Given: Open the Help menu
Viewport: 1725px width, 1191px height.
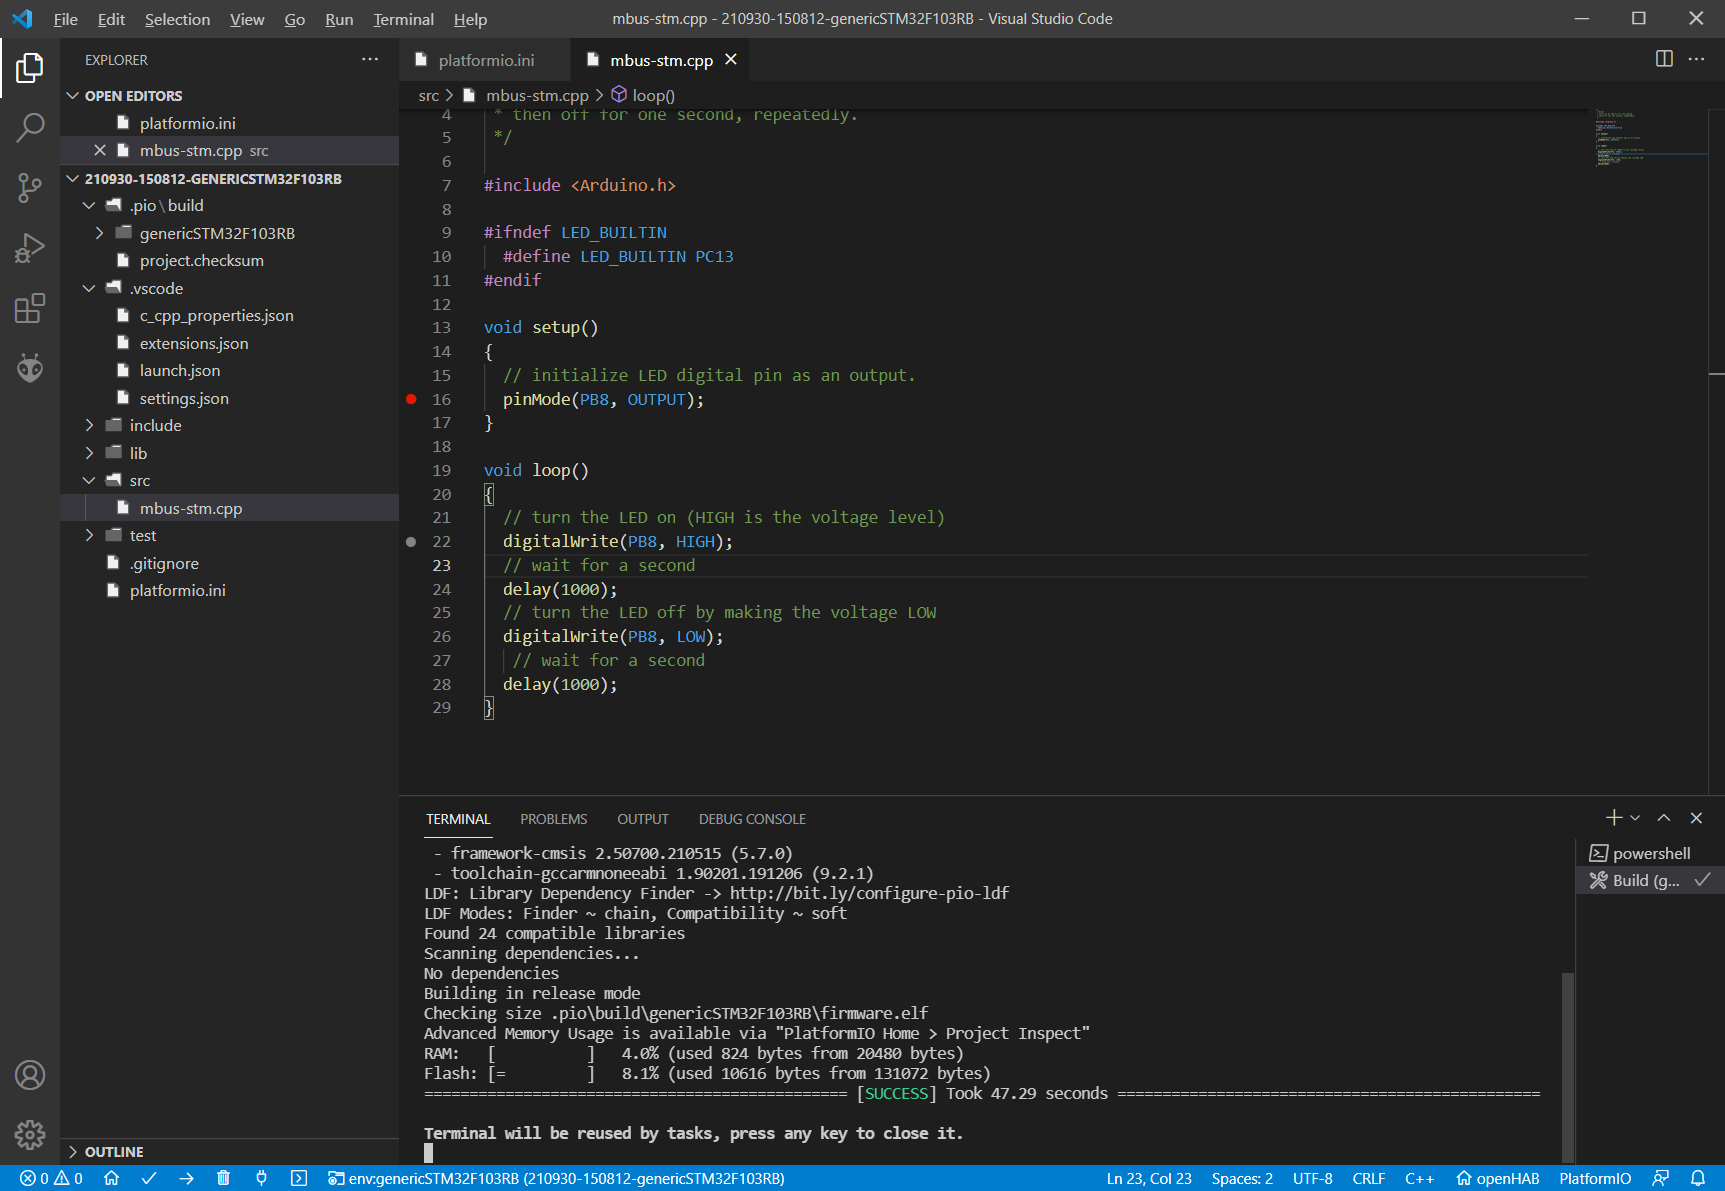Looking at the screenshot, I should pos(470,19).
